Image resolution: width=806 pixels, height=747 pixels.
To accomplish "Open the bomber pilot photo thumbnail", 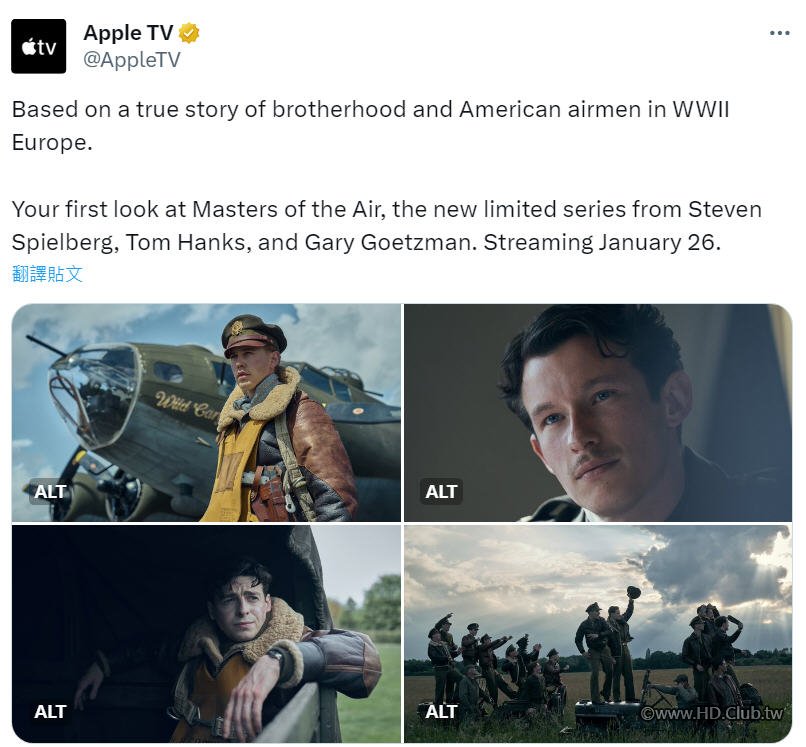I will [x=206, y=412].
